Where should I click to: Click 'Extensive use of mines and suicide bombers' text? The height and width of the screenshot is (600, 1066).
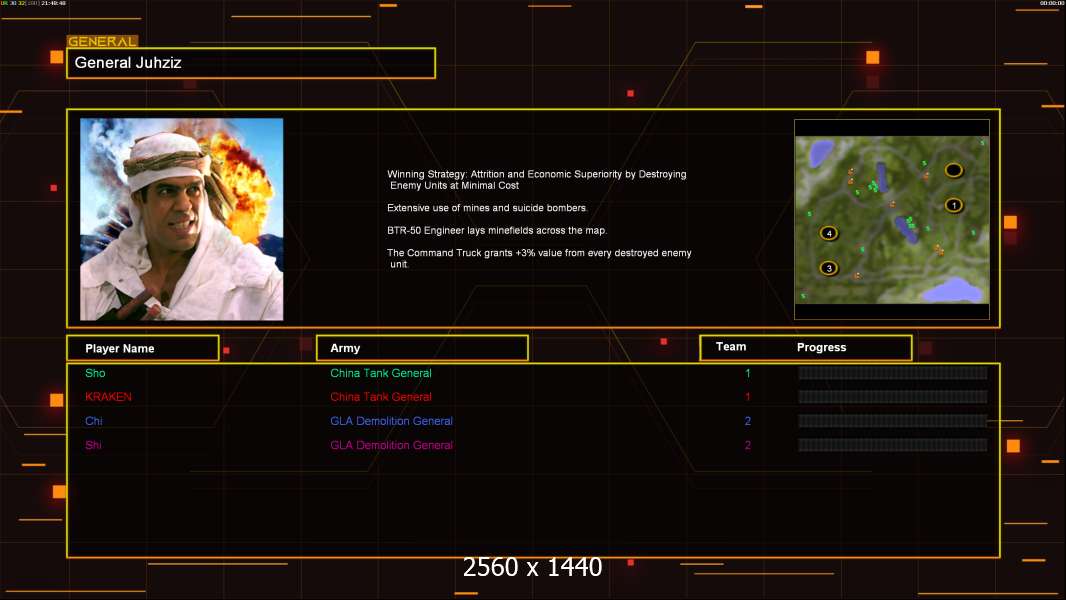click(487, 208)
